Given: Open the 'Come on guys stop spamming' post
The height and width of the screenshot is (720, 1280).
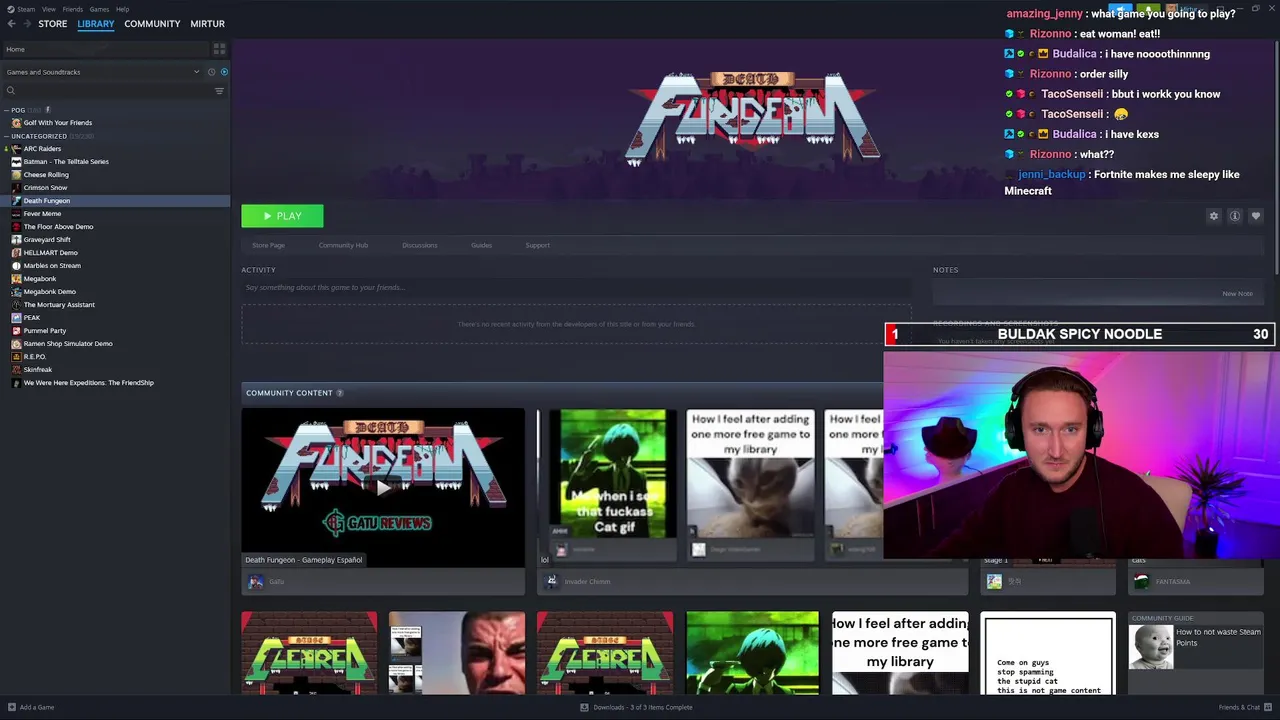Looking at the screenshot, I should pos(1048,655).
